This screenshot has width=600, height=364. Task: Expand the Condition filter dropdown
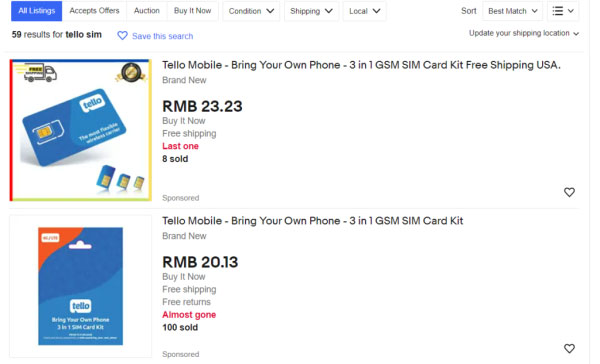(251, 11)
